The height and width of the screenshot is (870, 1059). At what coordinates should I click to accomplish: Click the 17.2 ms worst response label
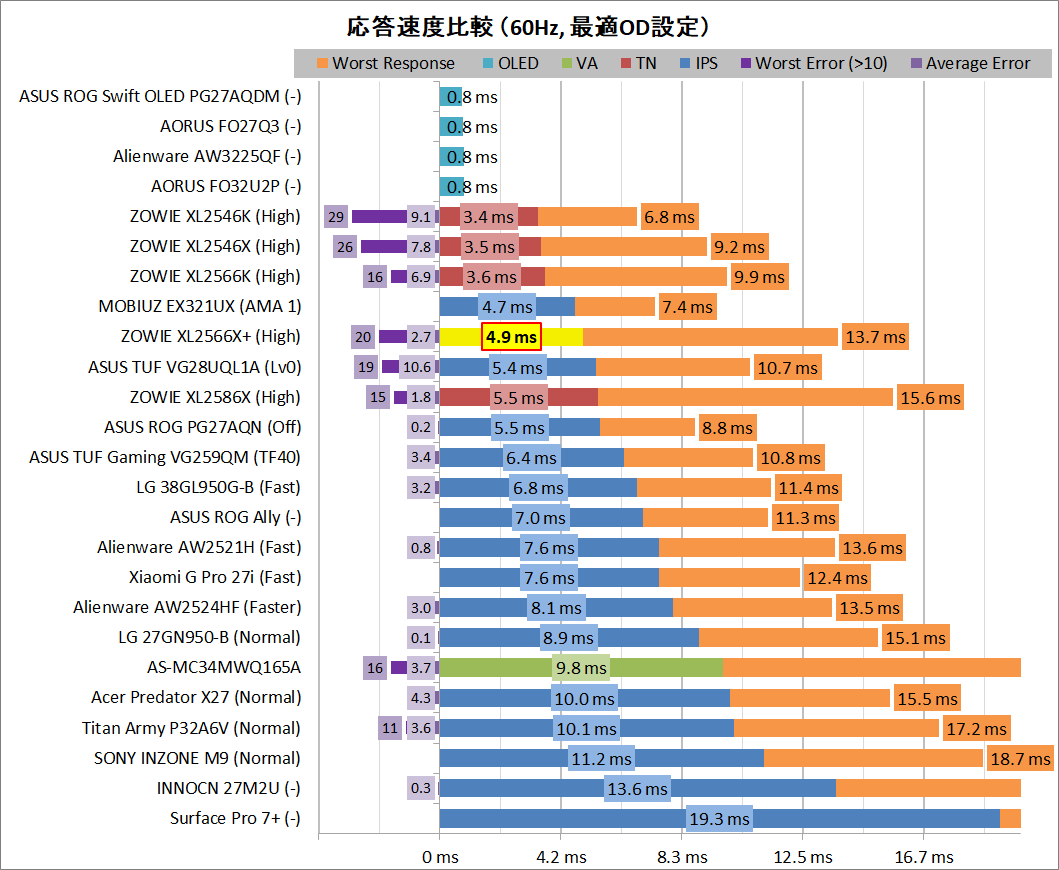(x=977, y=729)
